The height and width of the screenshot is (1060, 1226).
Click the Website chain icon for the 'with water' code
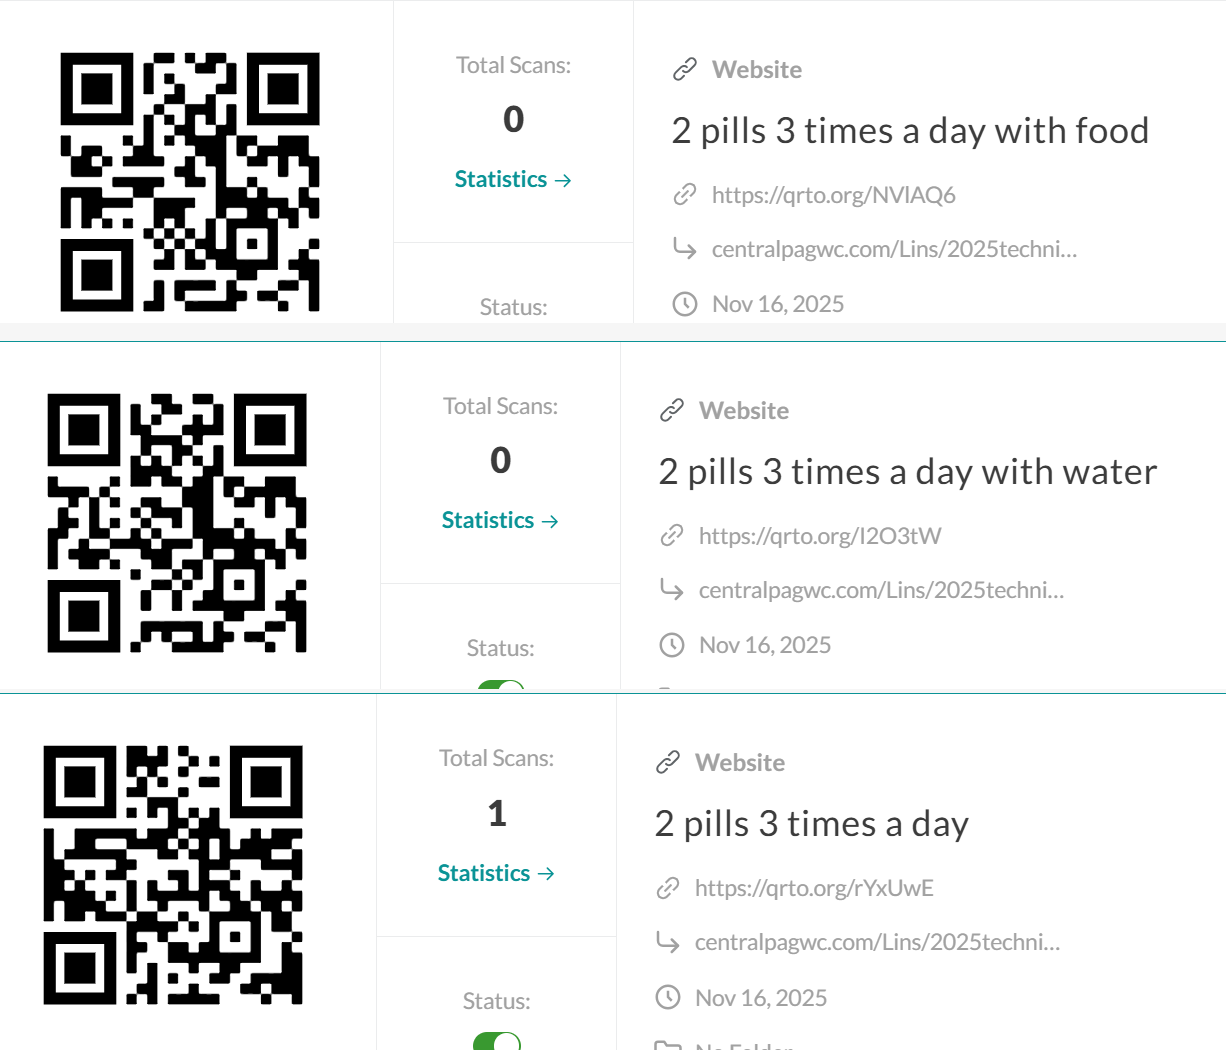672,411
